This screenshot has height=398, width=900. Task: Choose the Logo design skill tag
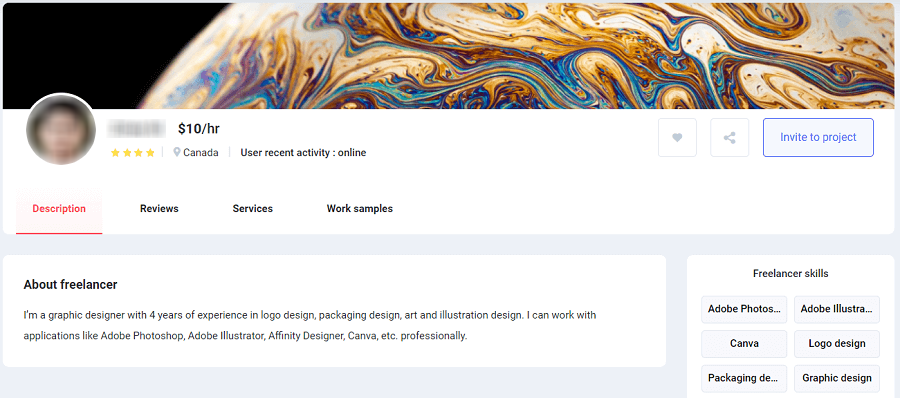coord(836,344)
